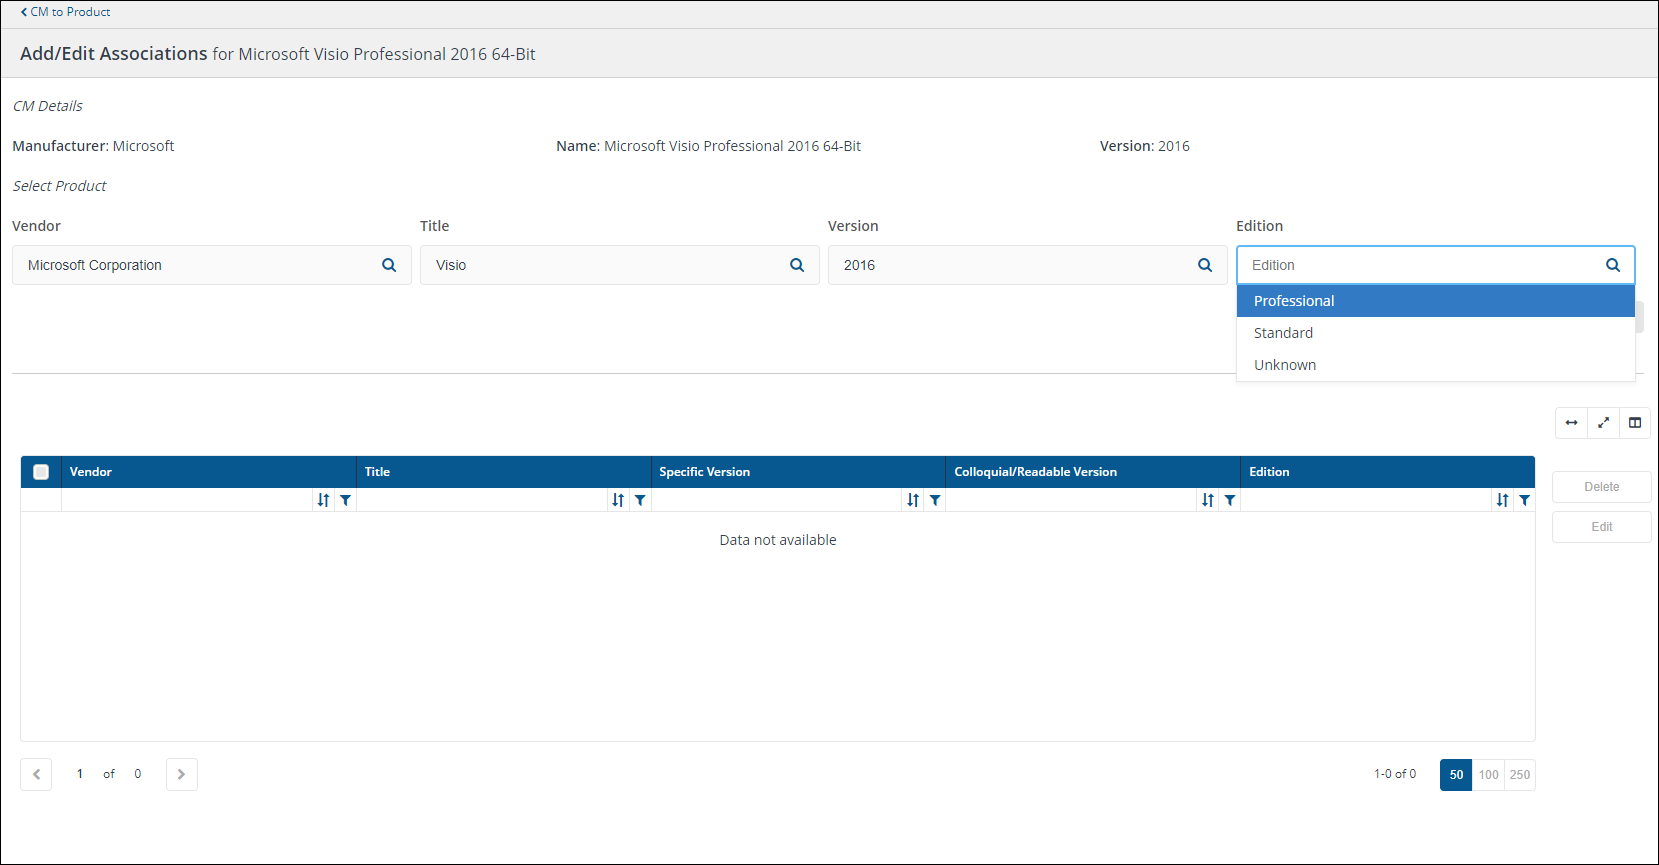The width and height of the screenshot is (1659, 865).
Task: Go to the next page of results
Action: coord(181,774)
